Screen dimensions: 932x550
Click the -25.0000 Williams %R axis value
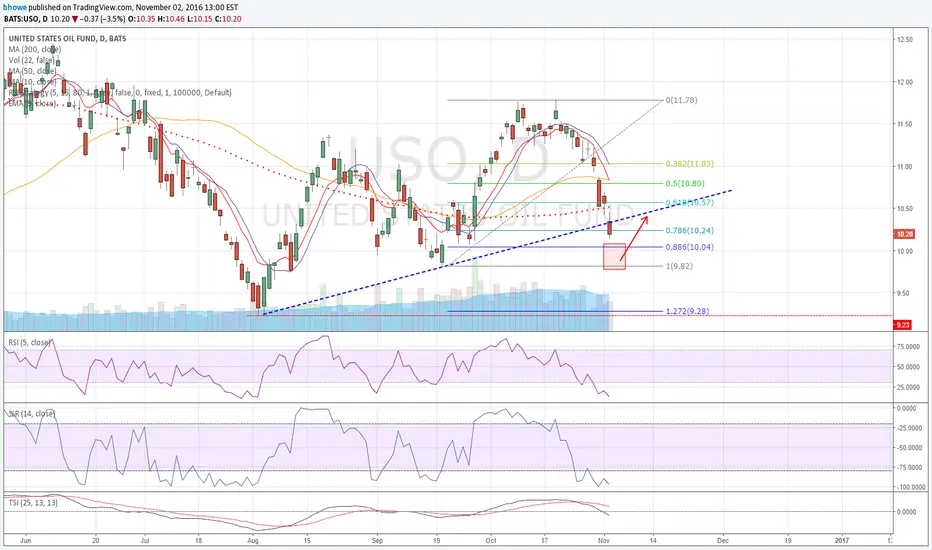point(910,428)
